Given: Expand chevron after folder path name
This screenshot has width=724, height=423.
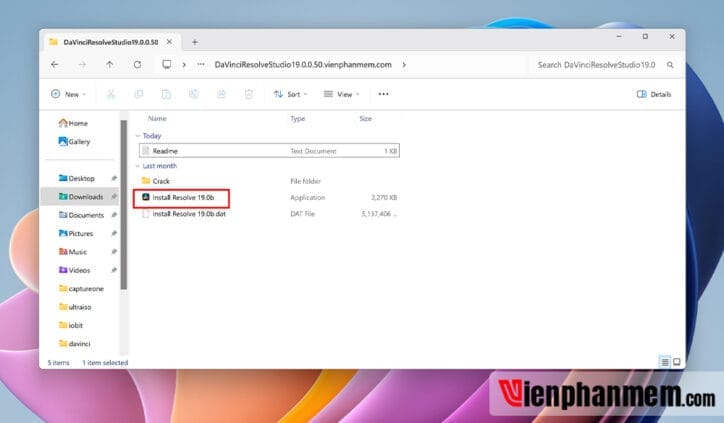Looking at the screenshot, I should 404,65.
